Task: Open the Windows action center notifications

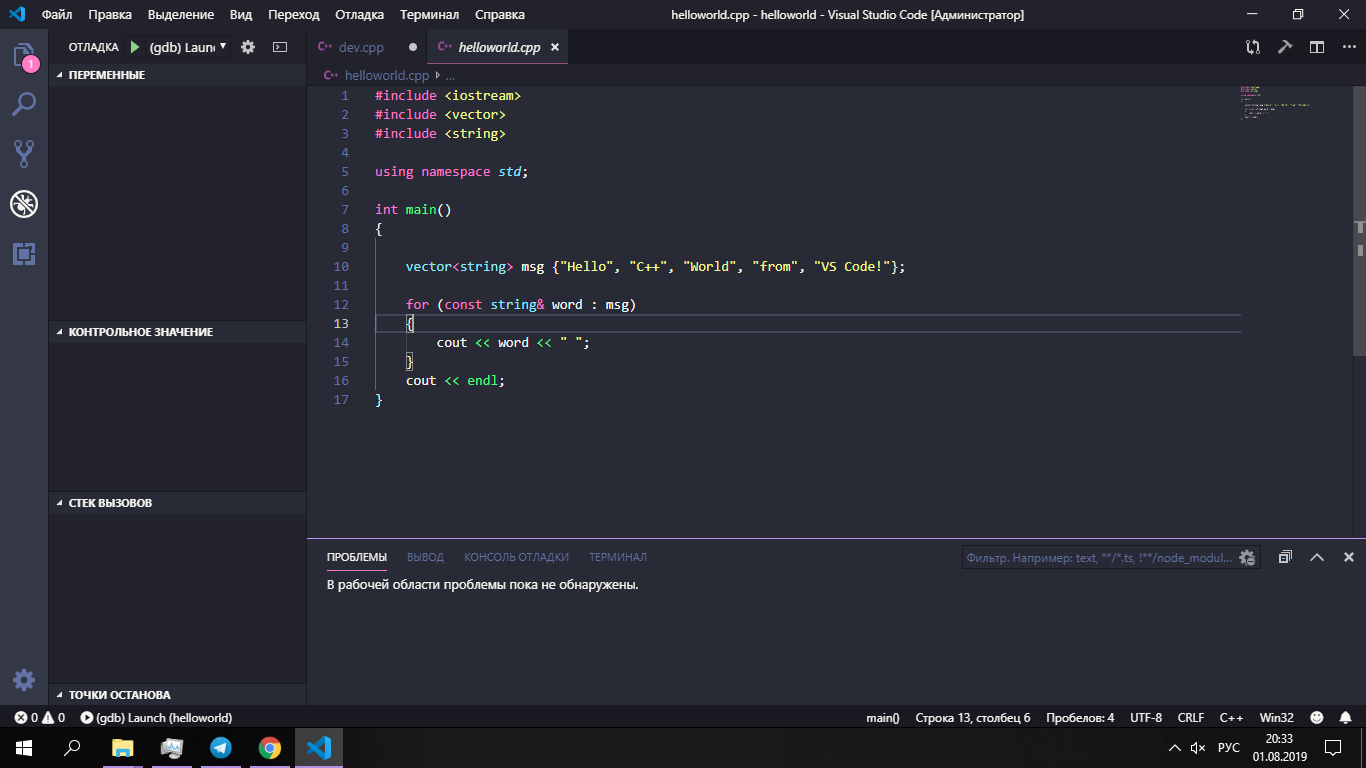Action: (x=1333, y=748)
